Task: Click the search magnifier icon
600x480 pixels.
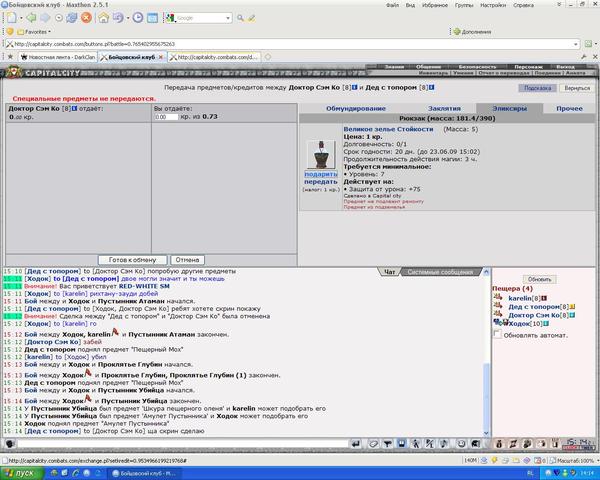Action: pyautogui.click(x=240, y=18)
